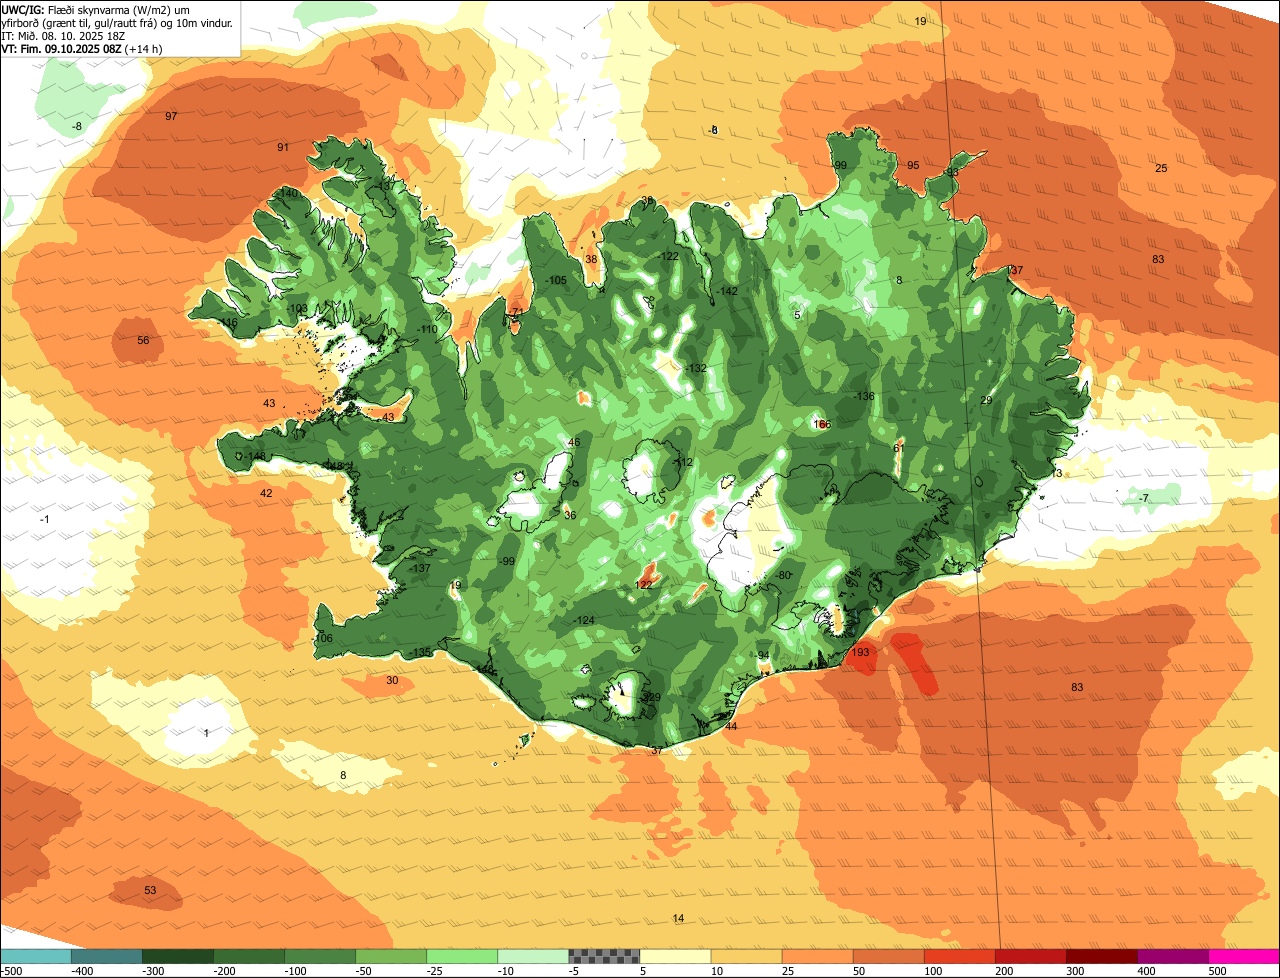
Task: Click the map value '-124'
Action: tap(584, 620)
